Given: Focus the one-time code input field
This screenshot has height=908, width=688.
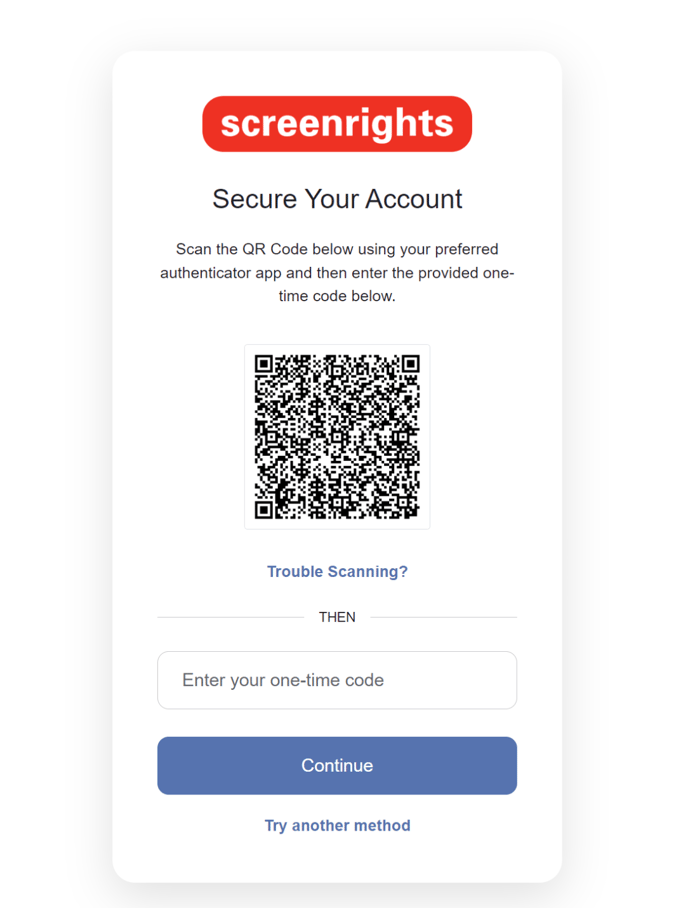Looking at the screenshot, I should click(x=337, y=681).
